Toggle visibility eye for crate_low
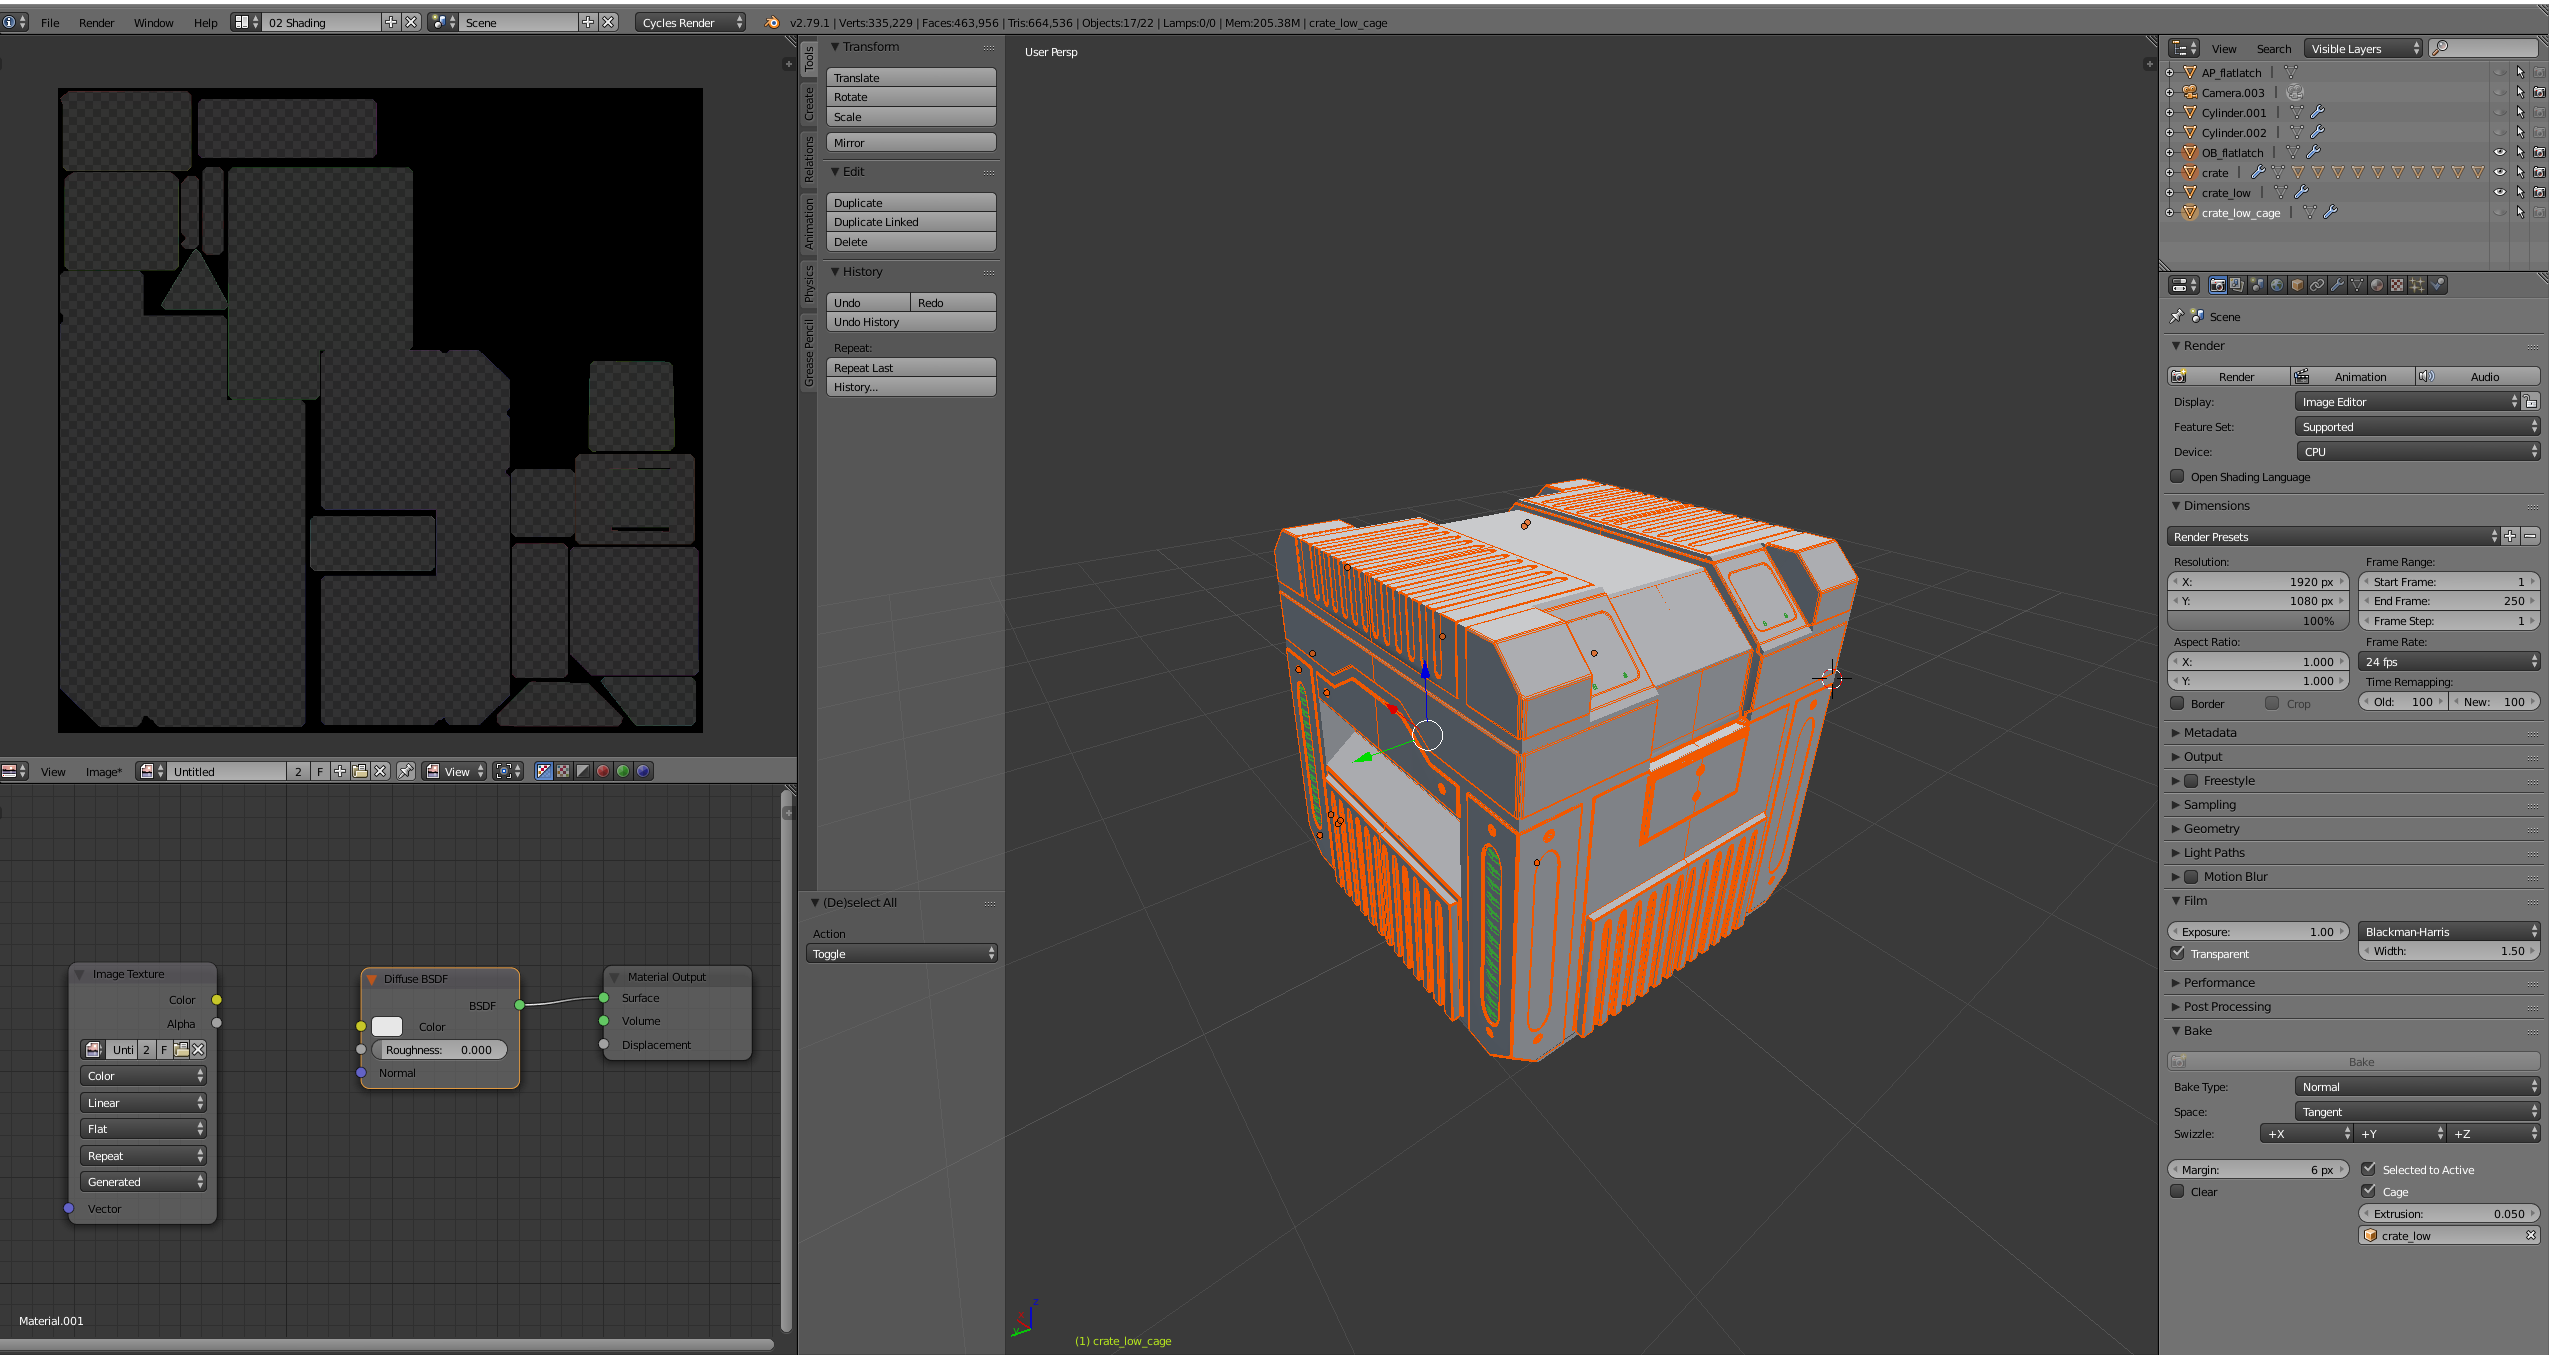The image size is (2549, 1355). pyautogui.click(x=2499, y=192)
